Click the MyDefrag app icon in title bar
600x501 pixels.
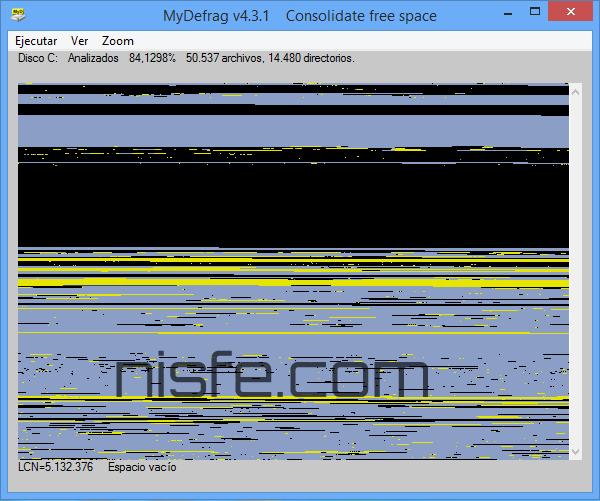19,16
